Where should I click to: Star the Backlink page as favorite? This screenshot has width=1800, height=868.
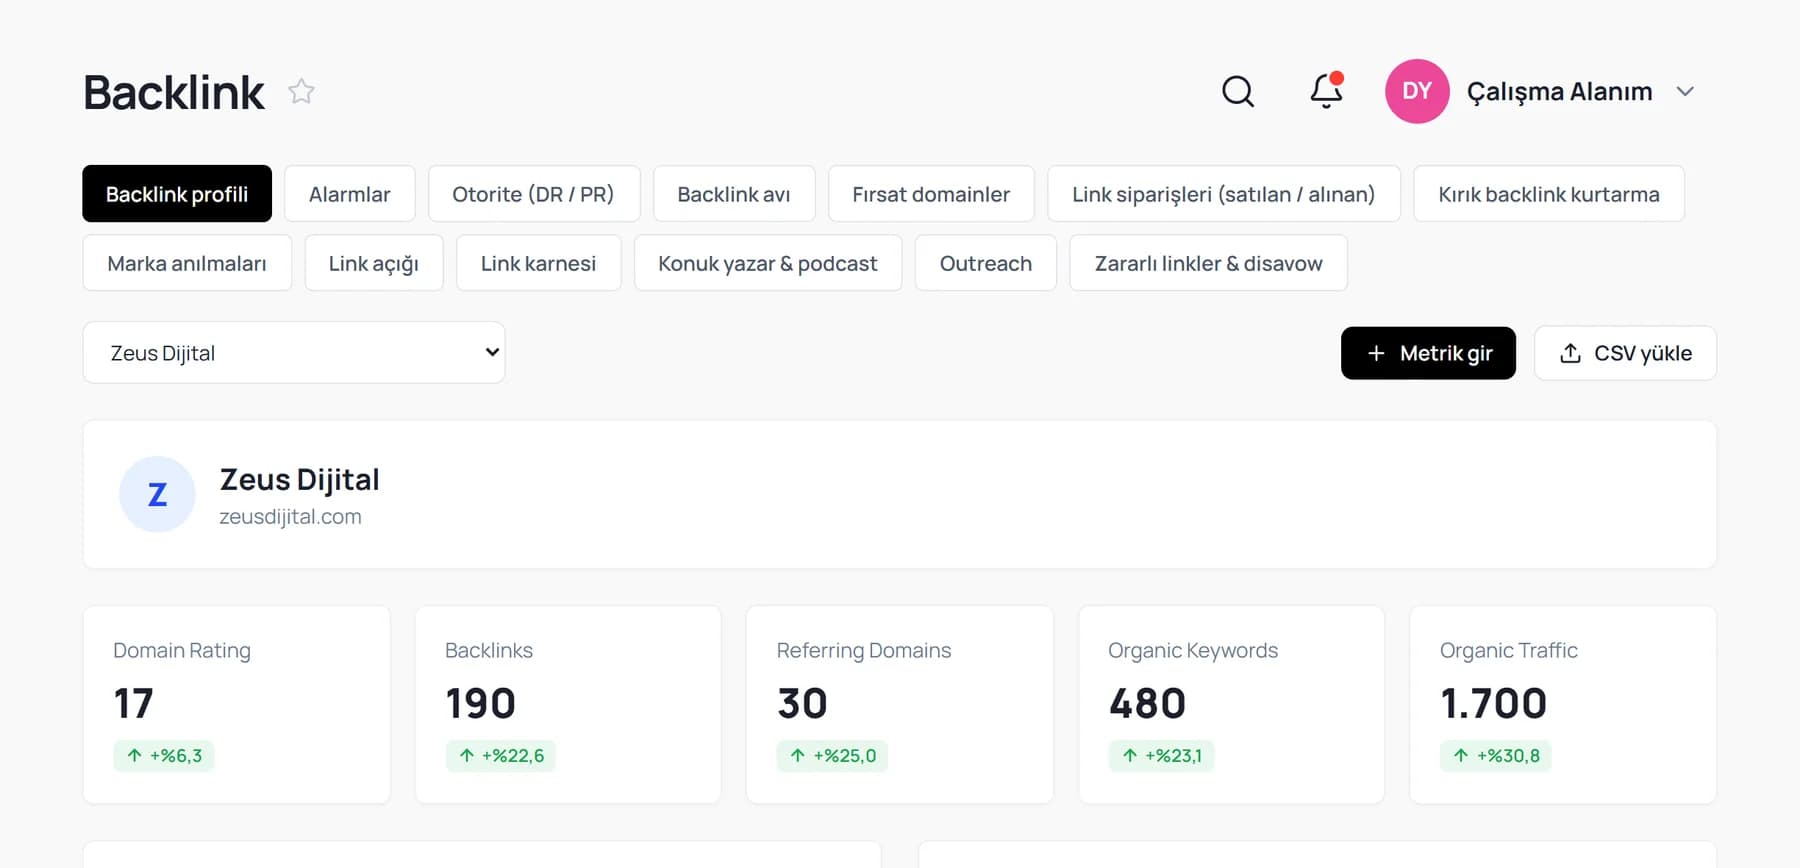[301, 91]
